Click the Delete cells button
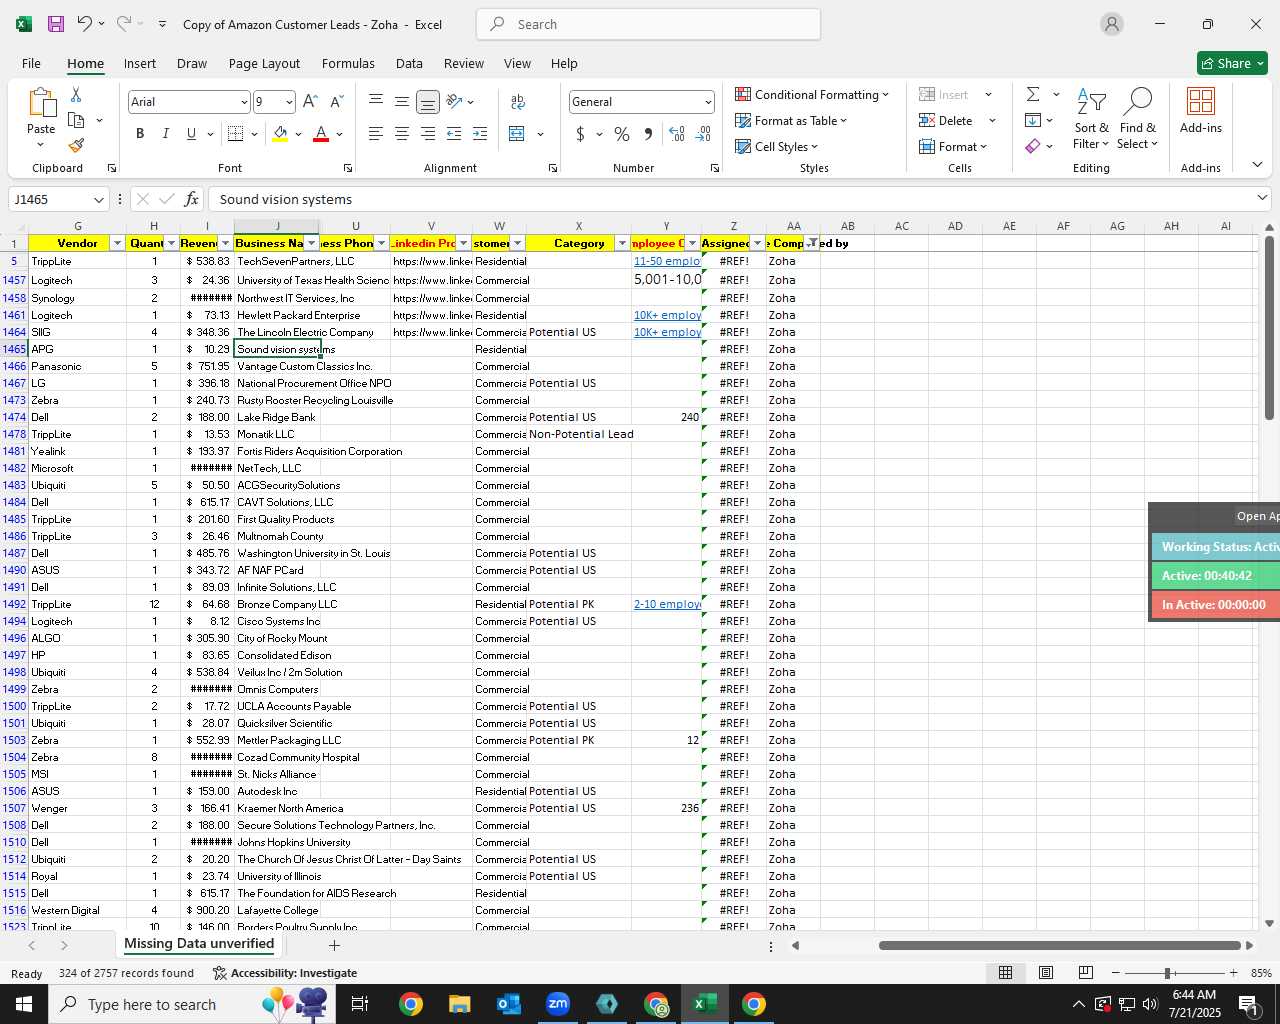Screen dimensions: 1280x1024 tap(946, 120)
